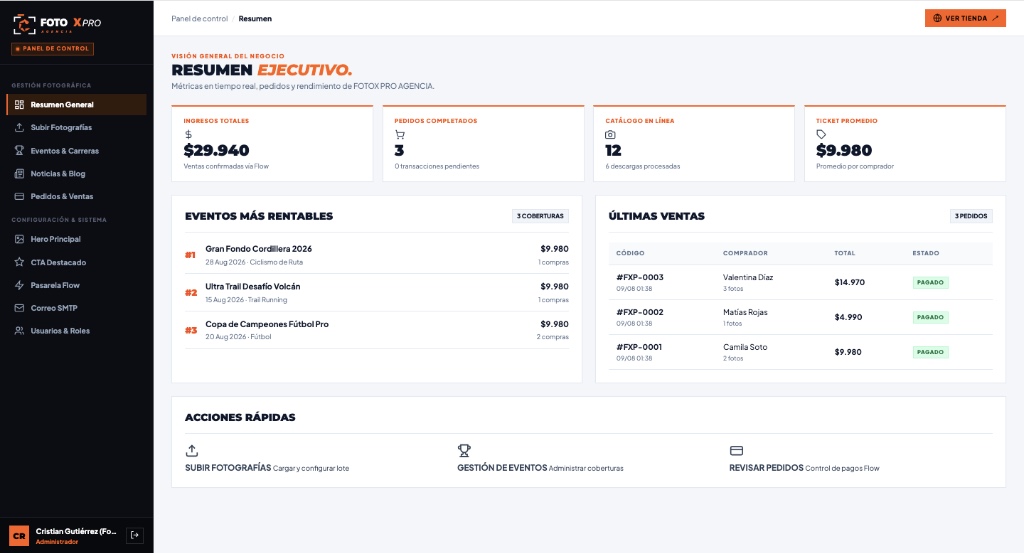Open the upload icon under Acciones Rápidas

point(192,450)
